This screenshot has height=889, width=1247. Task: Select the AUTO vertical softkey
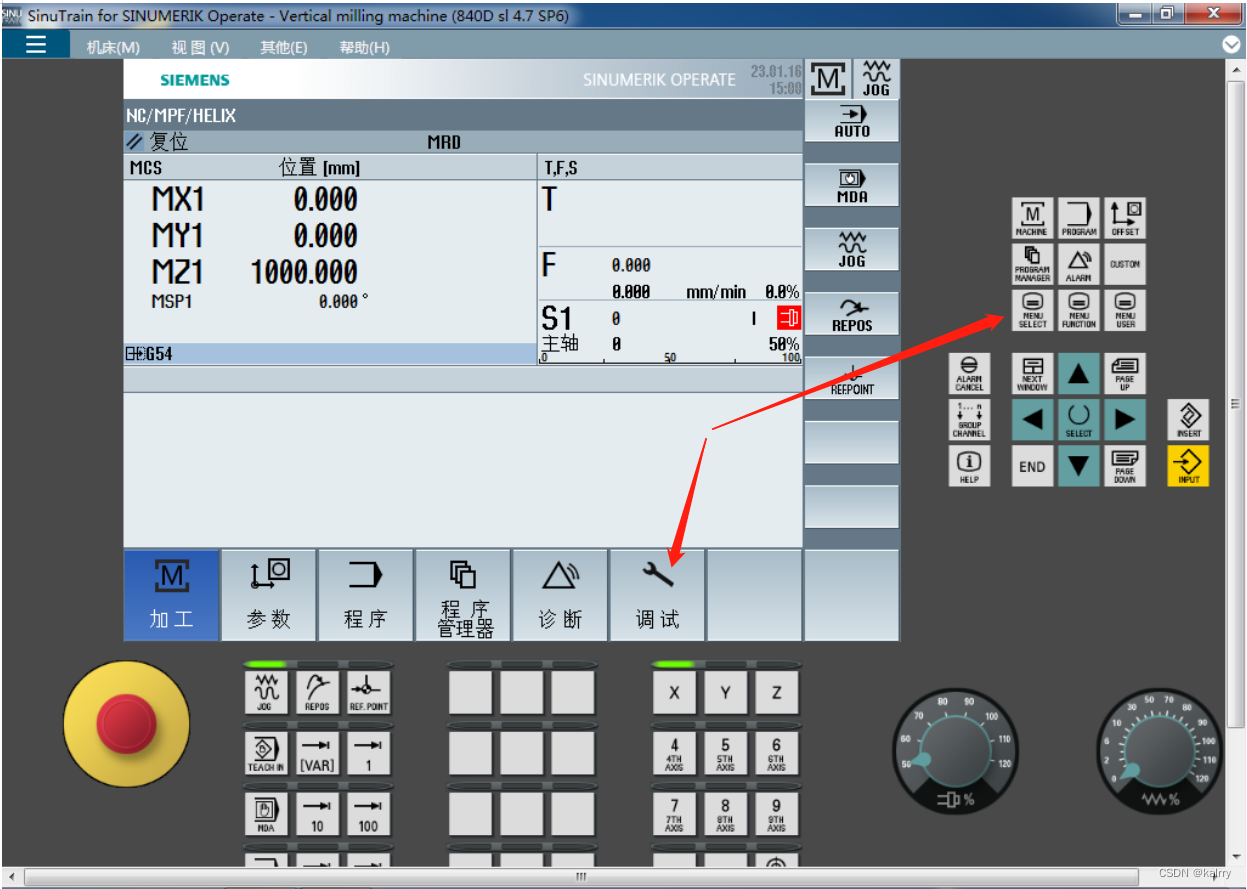click(852, 121)
